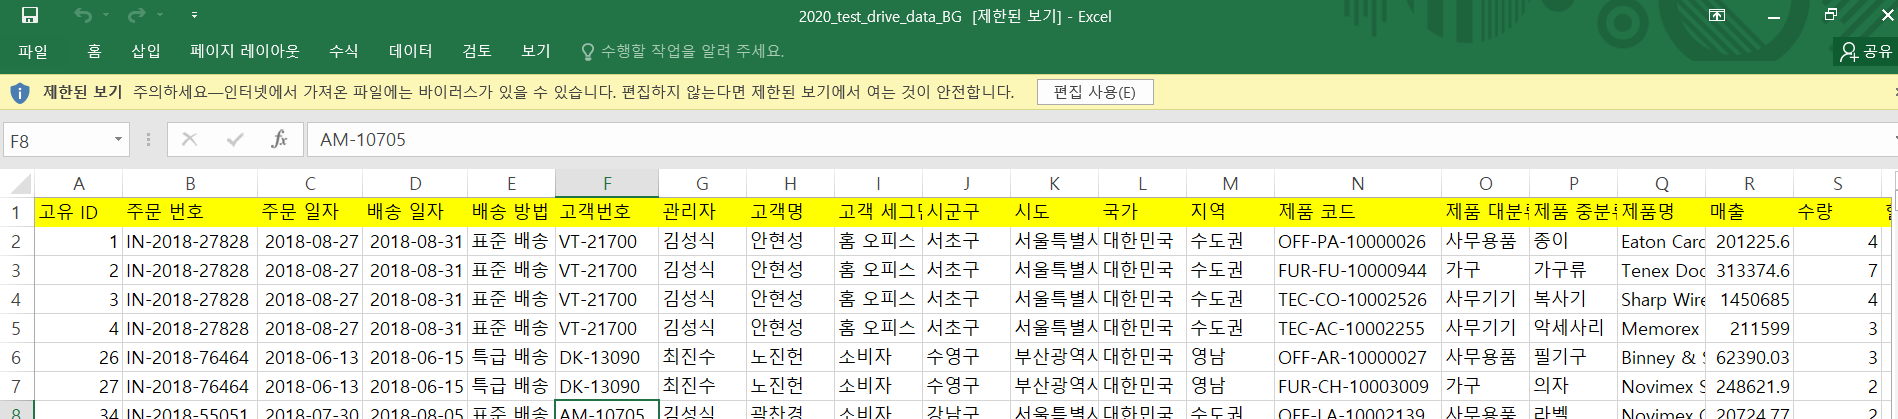Click the Protected View shield icon
Screen dimensions: 1898x419
[x=20, y=93]
